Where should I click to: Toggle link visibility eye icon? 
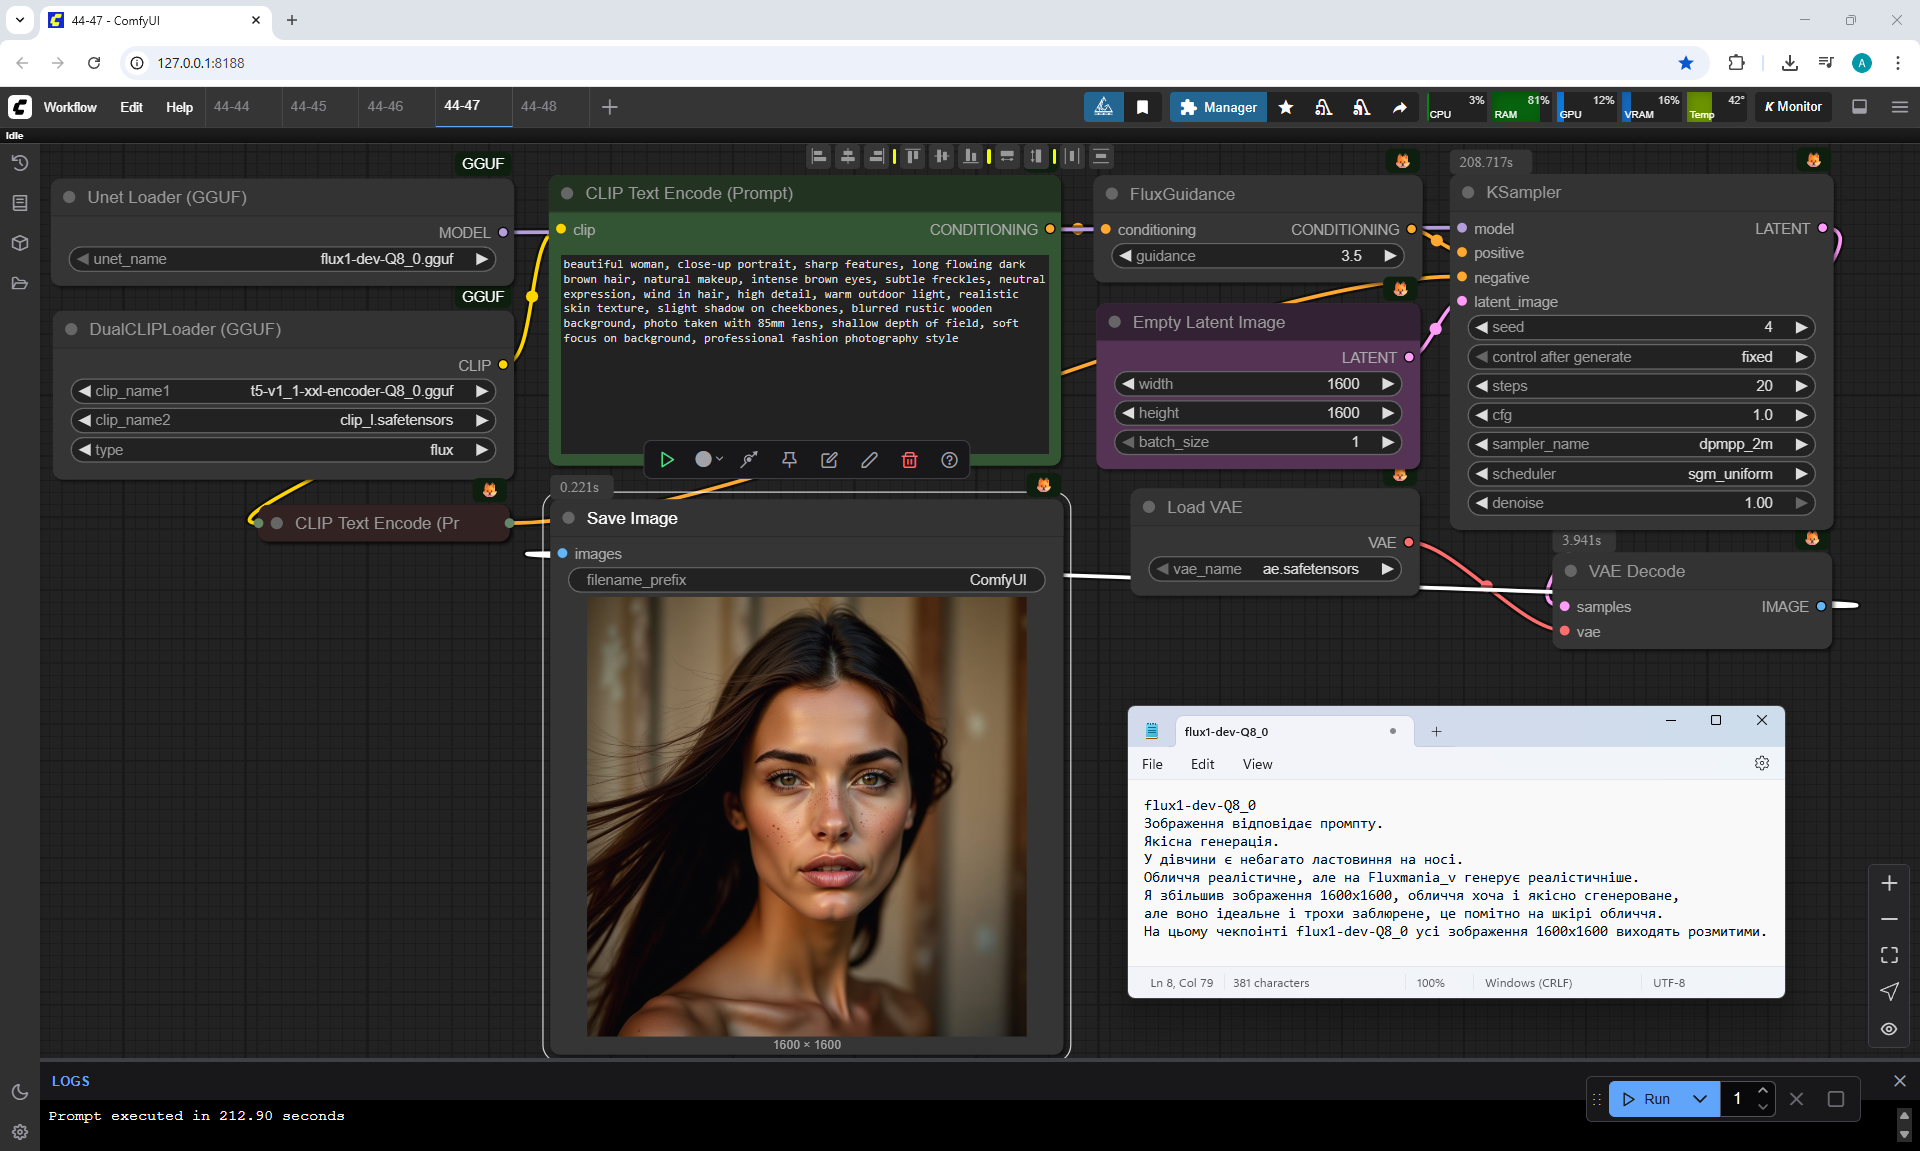click(x=1889, y=1029)
